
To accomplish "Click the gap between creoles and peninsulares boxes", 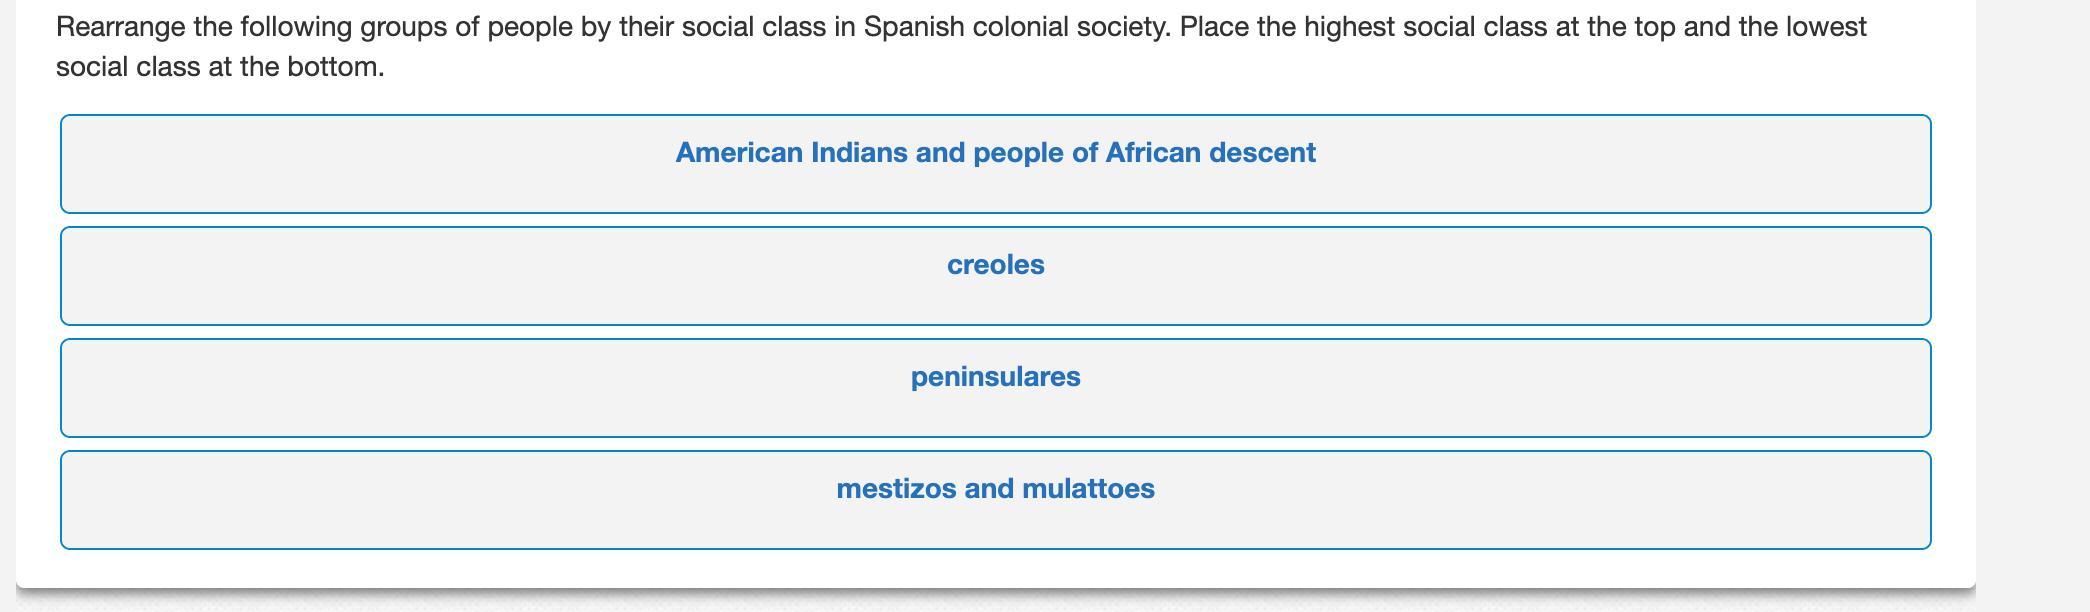I will coord(995,332).
